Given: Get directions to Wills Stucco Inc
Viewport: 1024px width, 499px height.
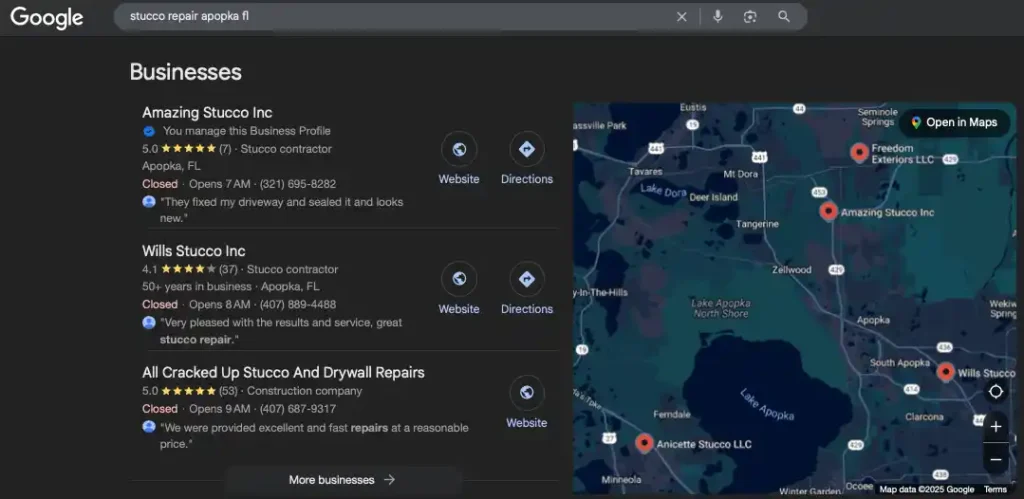Looking at the screenshot, I should tap(527, 280).
